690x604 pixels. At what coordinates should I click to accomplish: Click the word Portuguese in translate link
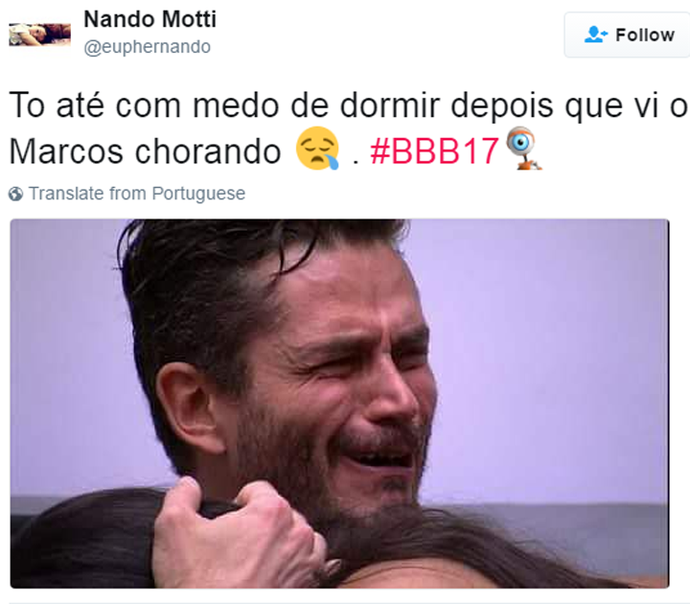[198, 194]
